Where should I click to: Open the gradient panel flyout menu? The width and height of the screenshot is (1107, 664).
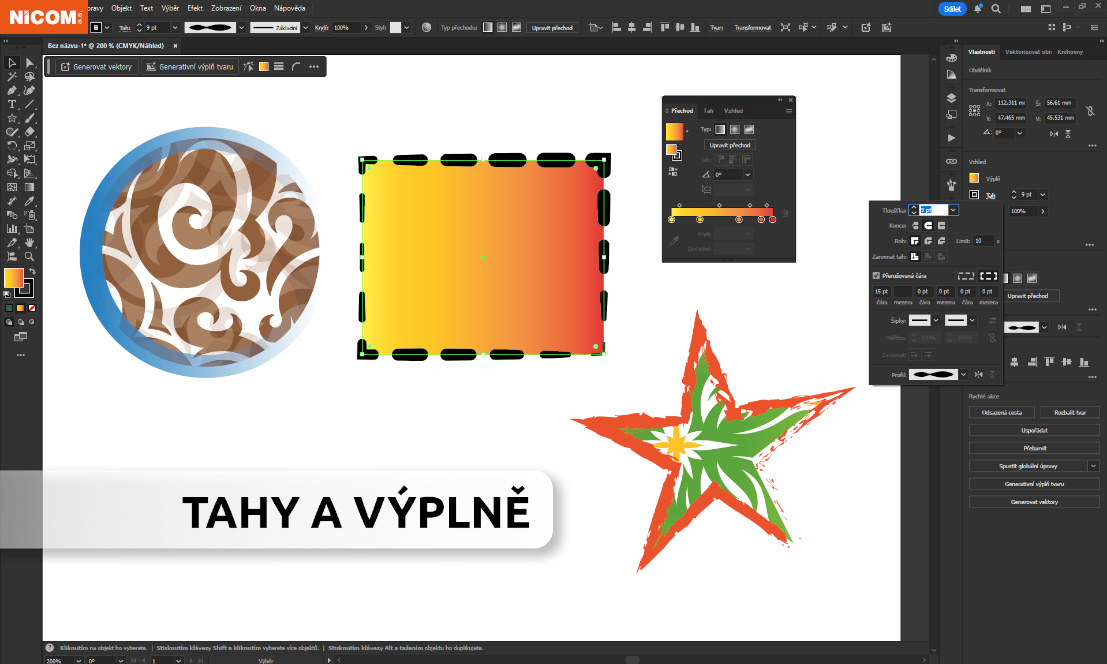coord(789,111)
